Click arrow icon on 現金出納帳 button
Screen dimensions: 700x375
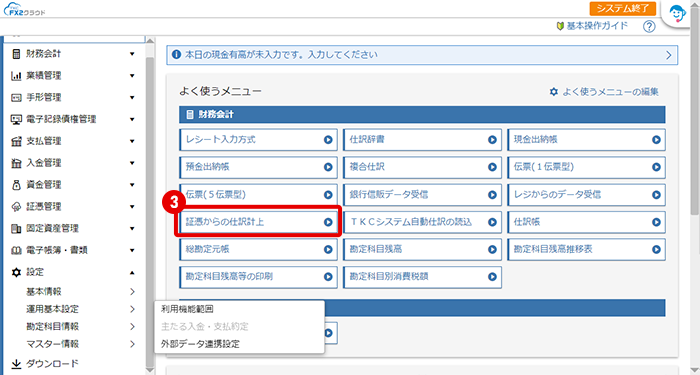pyautogui.click(x=656, y=140)
